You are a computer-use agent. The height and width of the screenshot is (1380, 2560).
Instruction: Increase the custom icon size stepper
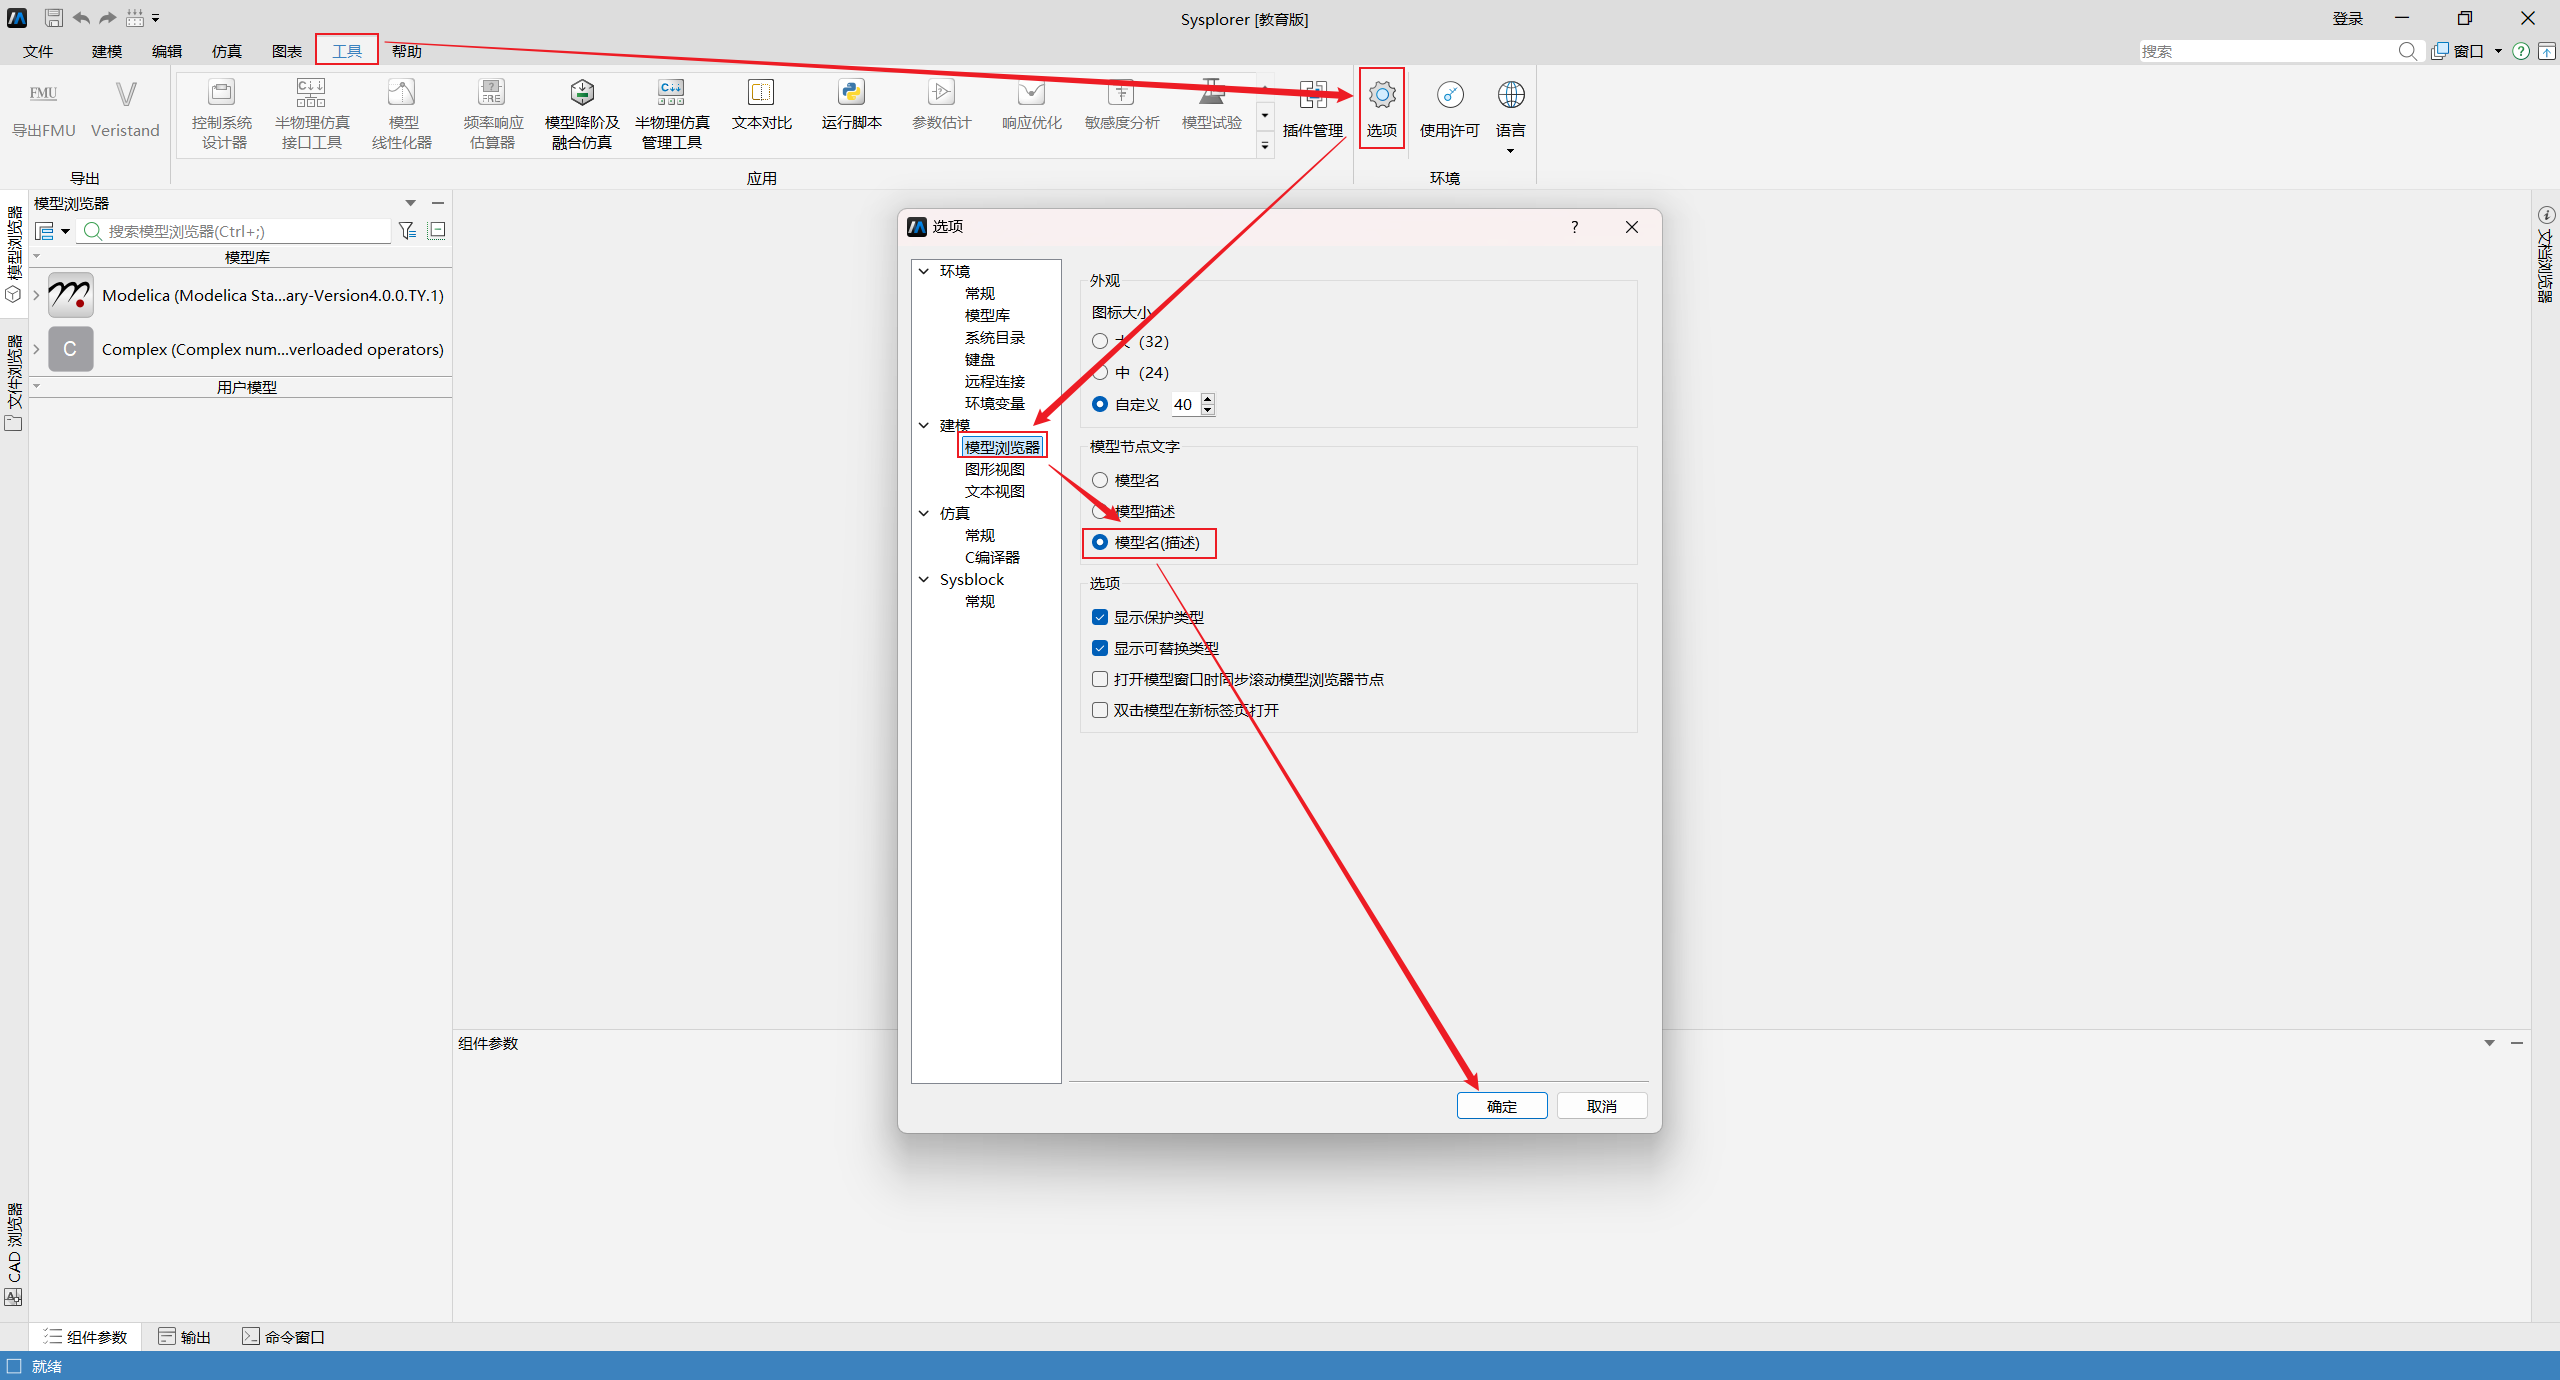click(x=1208, y=399)
